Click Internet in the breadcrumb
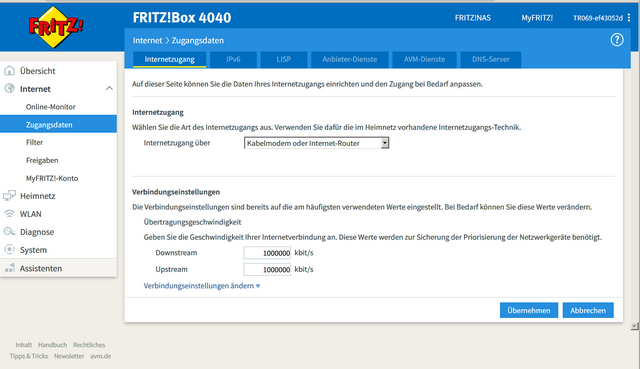 pyautogui.click(x=147, y=40)
